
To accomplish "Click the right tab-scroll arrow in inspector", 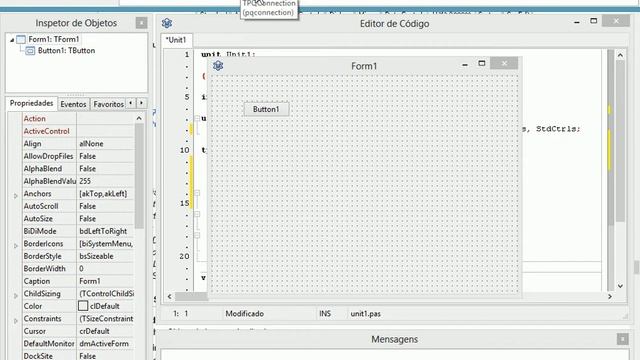I will click(x=141, y=103).
